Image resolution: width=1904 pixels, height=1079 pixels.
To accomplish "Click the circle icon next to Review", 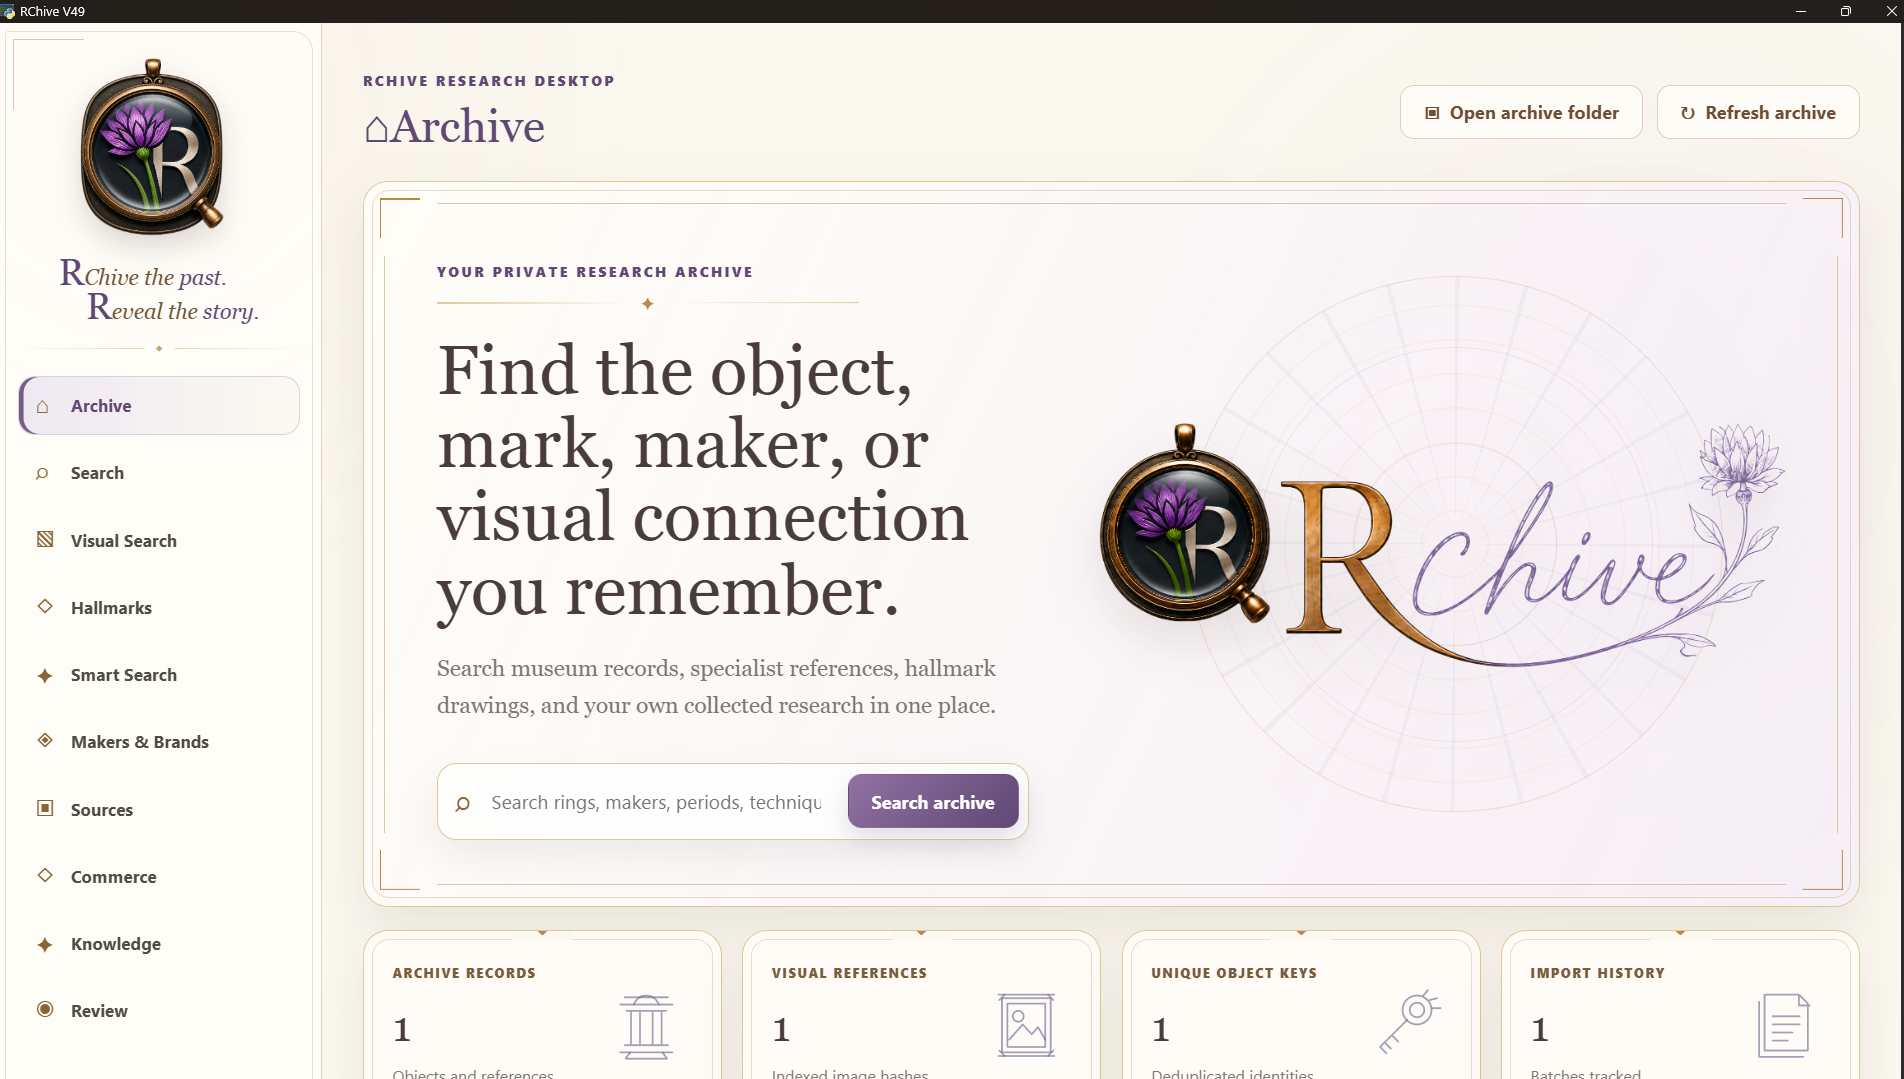I will 45,1009.
